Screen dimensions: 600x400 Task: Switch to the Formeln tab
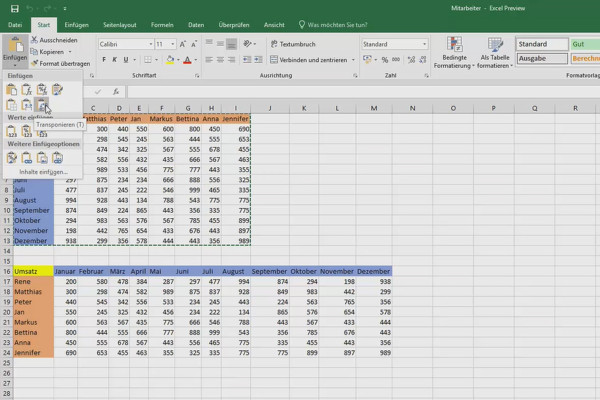(x=162, y=25)
